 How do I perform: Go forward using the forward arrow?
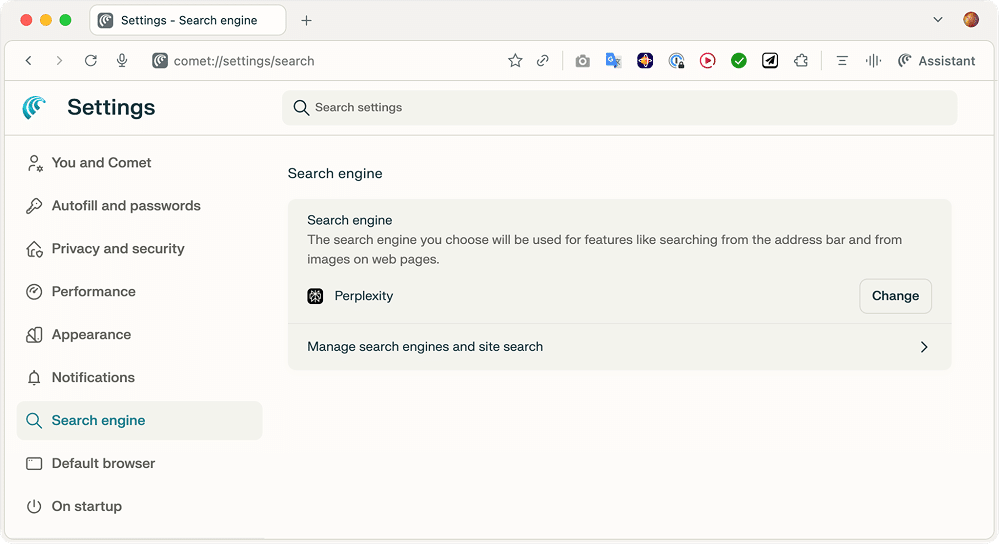59,61
